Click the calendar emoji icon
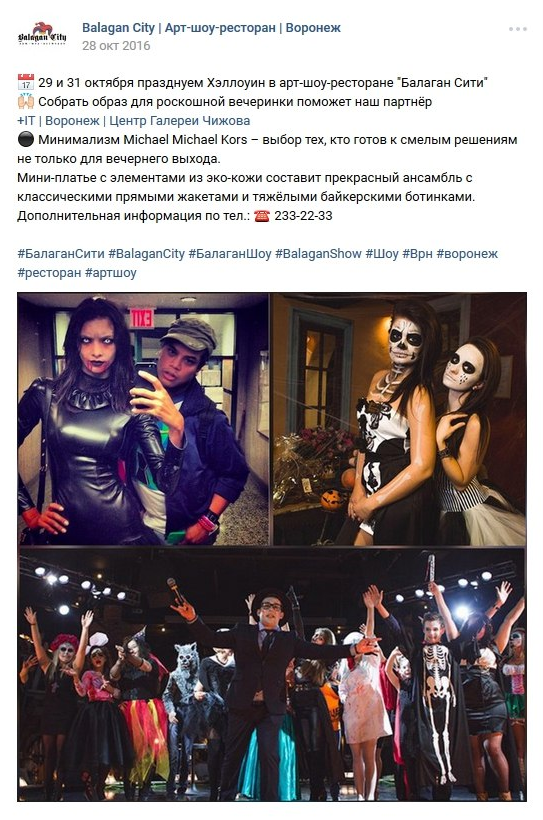The height and width of the screenshot is (820, 543). (26, 83)
